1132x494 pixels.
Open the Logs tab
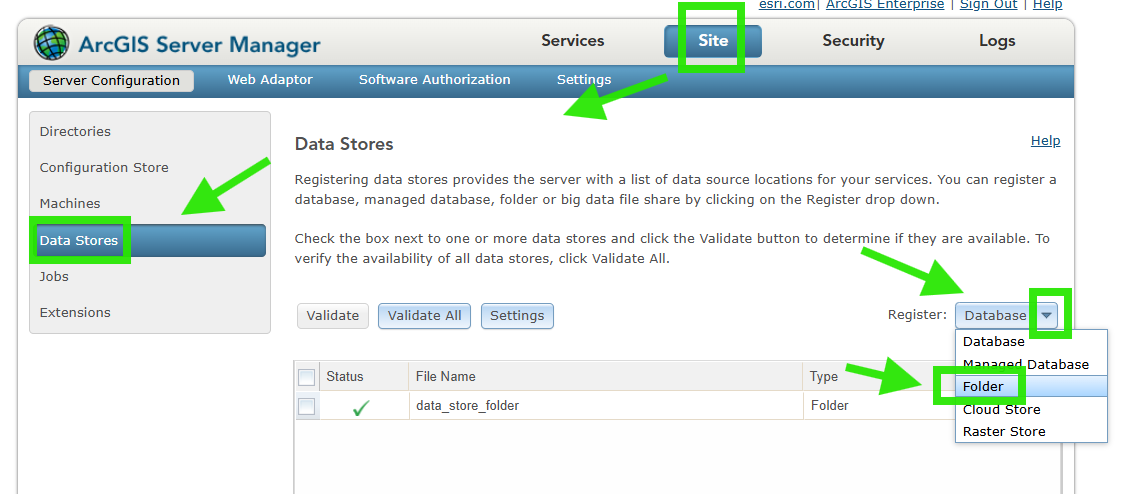point(997,41)
